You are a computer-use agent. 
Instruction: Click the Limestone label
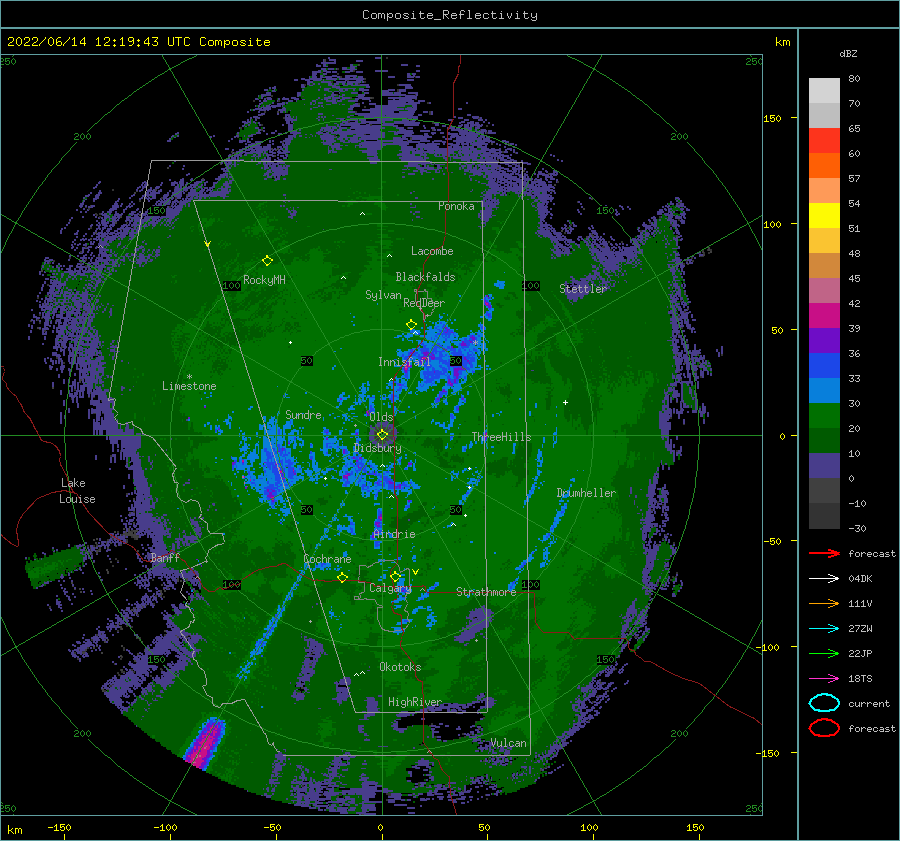(189, 386)
